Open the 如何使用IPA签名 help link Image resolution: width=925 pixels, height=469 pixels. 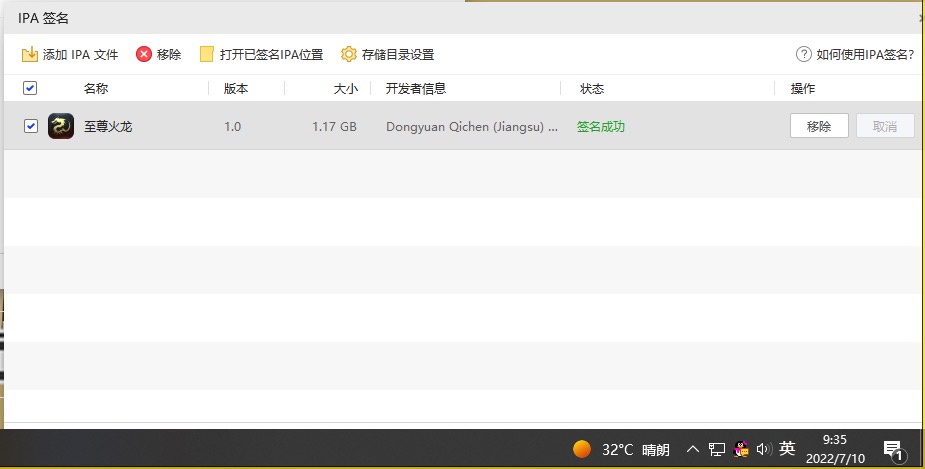pos(855,54)
